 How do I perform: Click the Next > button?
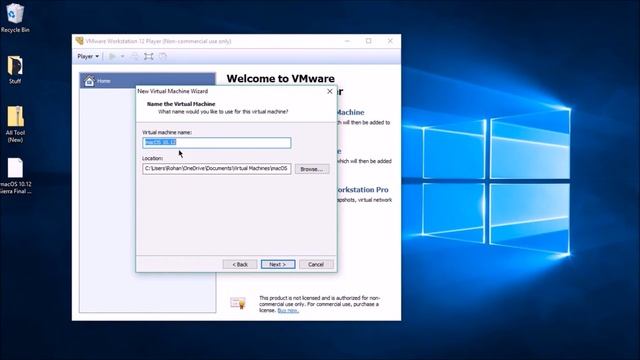click(x=278, y=264)
